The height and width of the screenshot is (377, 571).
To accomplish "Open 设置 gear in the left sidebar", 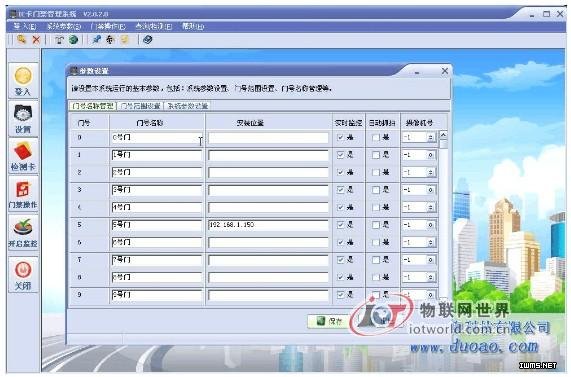I will coord(23,118).
